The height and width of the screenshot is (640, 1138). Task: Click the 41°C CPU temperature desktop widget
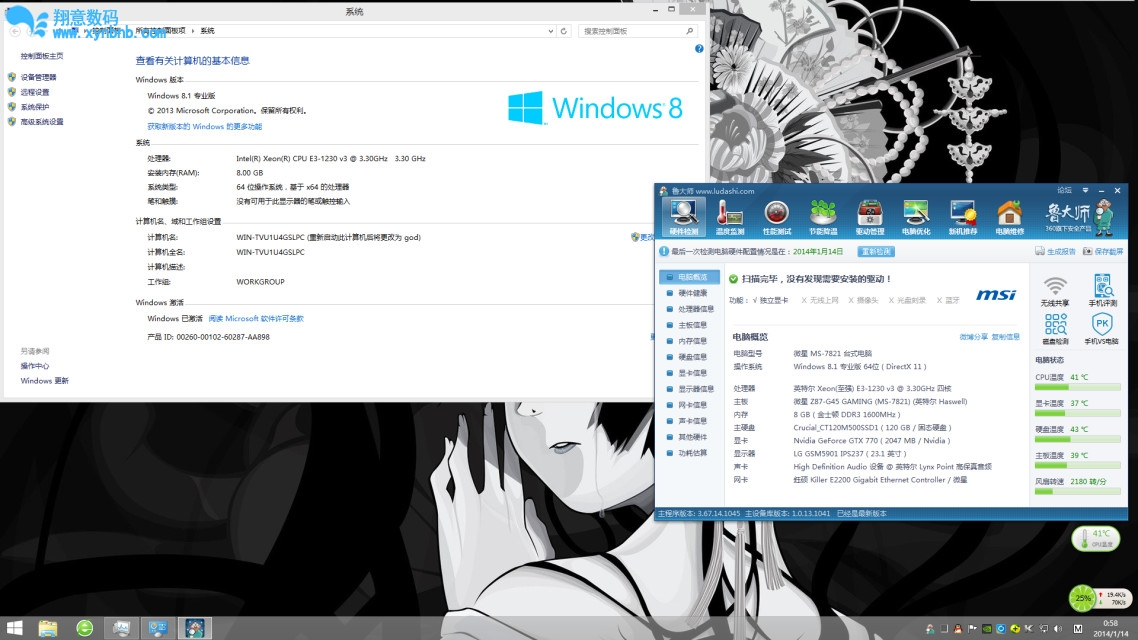[x=1095, y=538]
